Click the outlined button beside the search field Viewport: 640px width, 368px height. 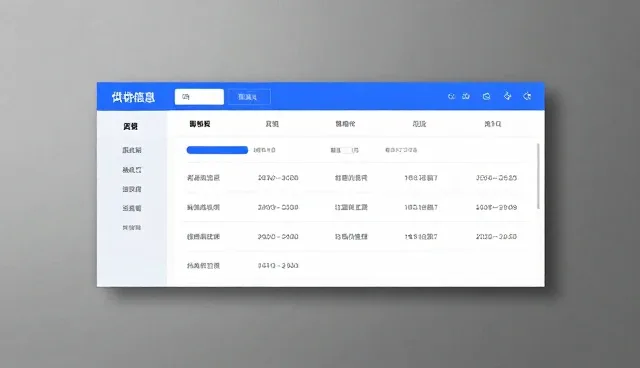249,97
